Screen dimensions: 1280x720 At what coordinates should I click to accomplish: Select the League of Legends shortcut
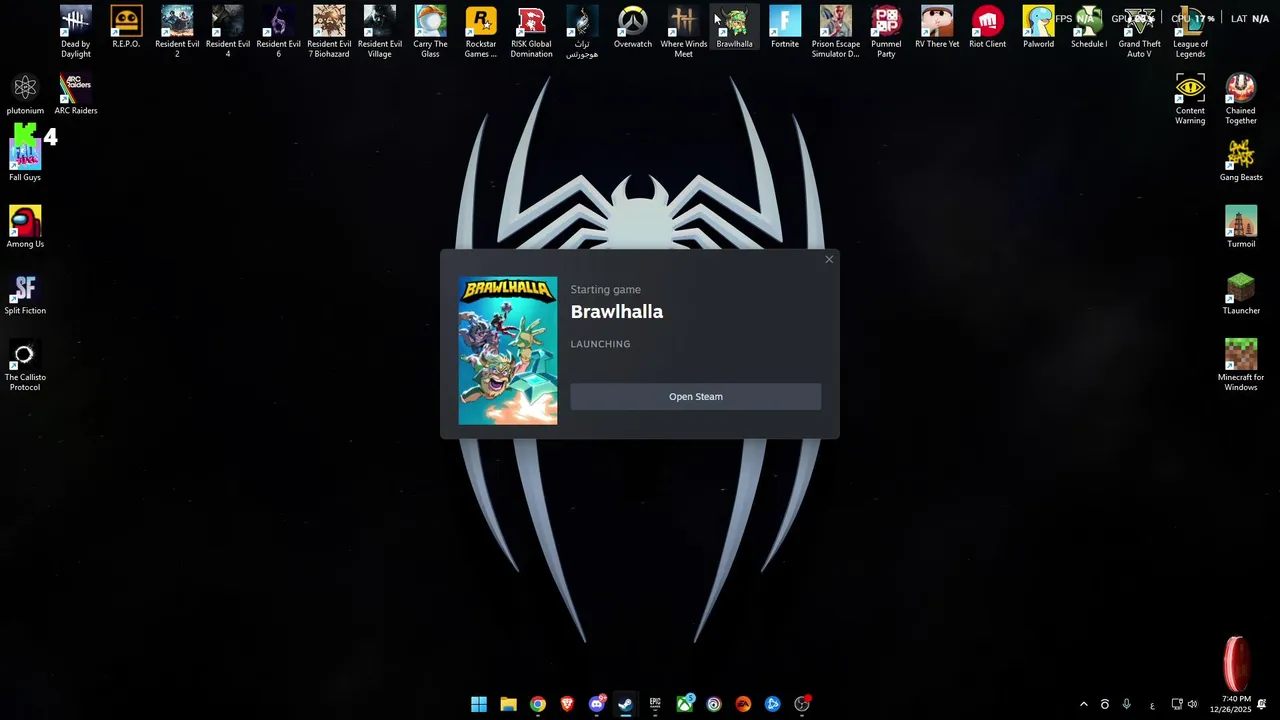click(1190, 32)
